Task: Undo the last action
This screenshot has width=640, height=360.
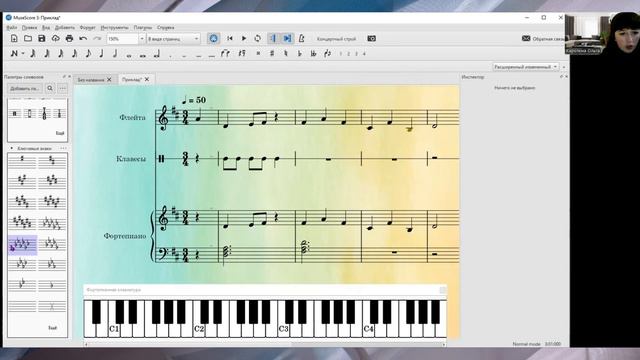Action: [83, 39]
